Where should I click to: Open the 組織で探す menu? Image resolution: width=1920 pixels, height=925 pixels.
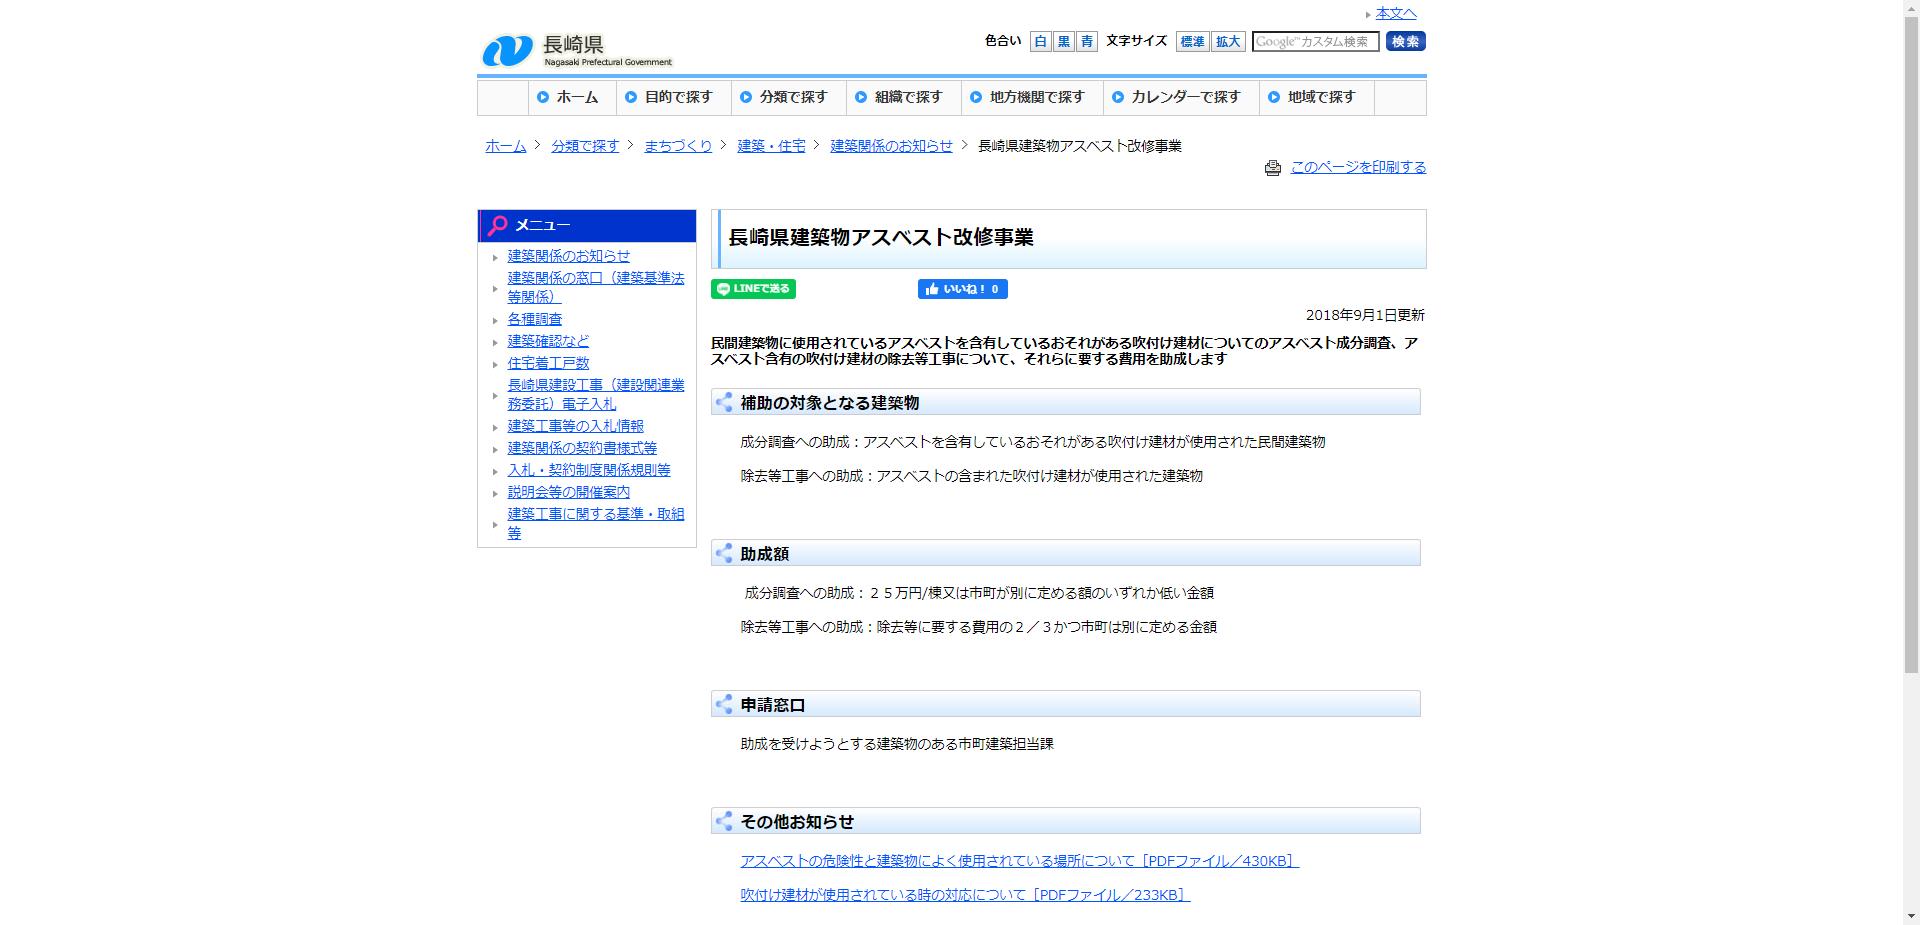point(907,97)
